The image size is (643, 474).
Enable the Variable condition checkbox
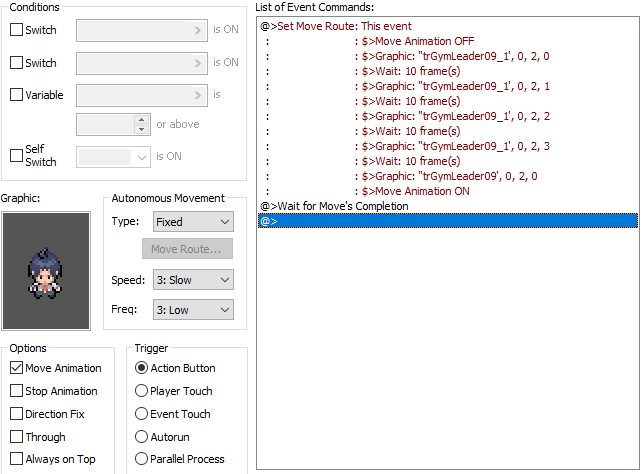[16, 96]
